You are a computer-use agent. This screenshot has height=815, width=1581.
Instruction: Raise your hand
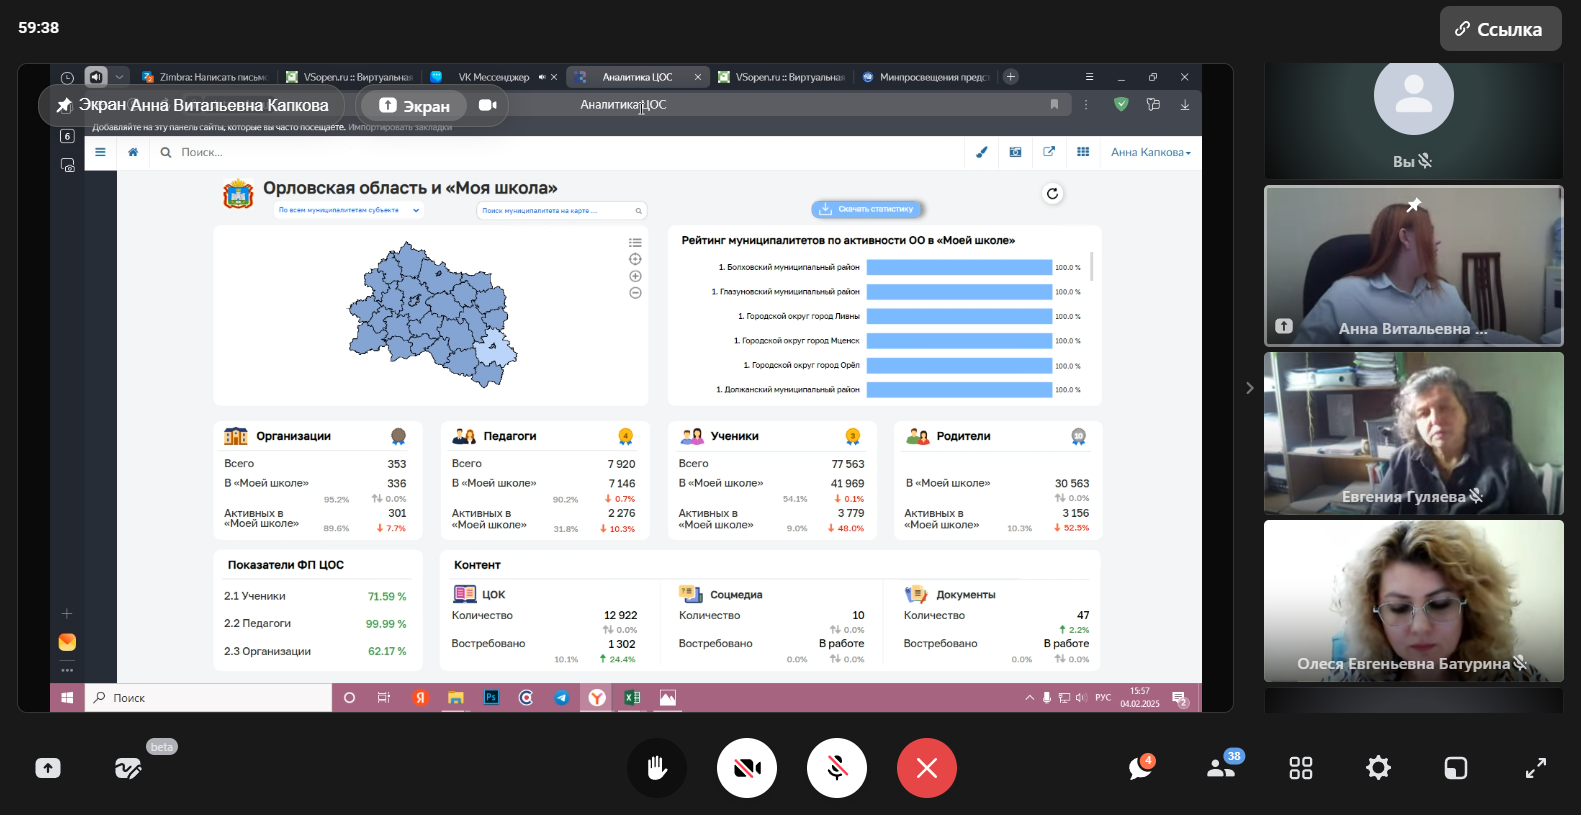click(x=656, y=768)
